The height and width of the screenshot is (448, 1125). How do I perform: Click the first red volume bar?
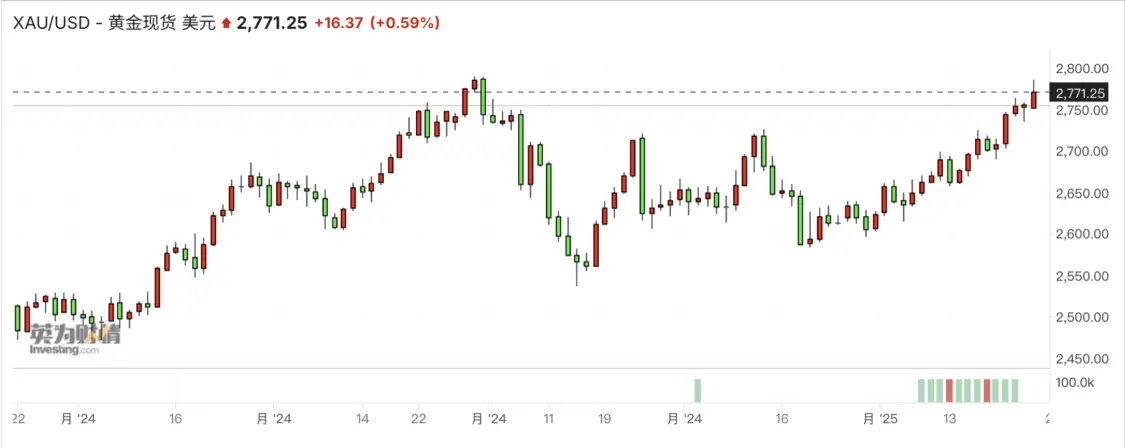(x=950, y=390)
